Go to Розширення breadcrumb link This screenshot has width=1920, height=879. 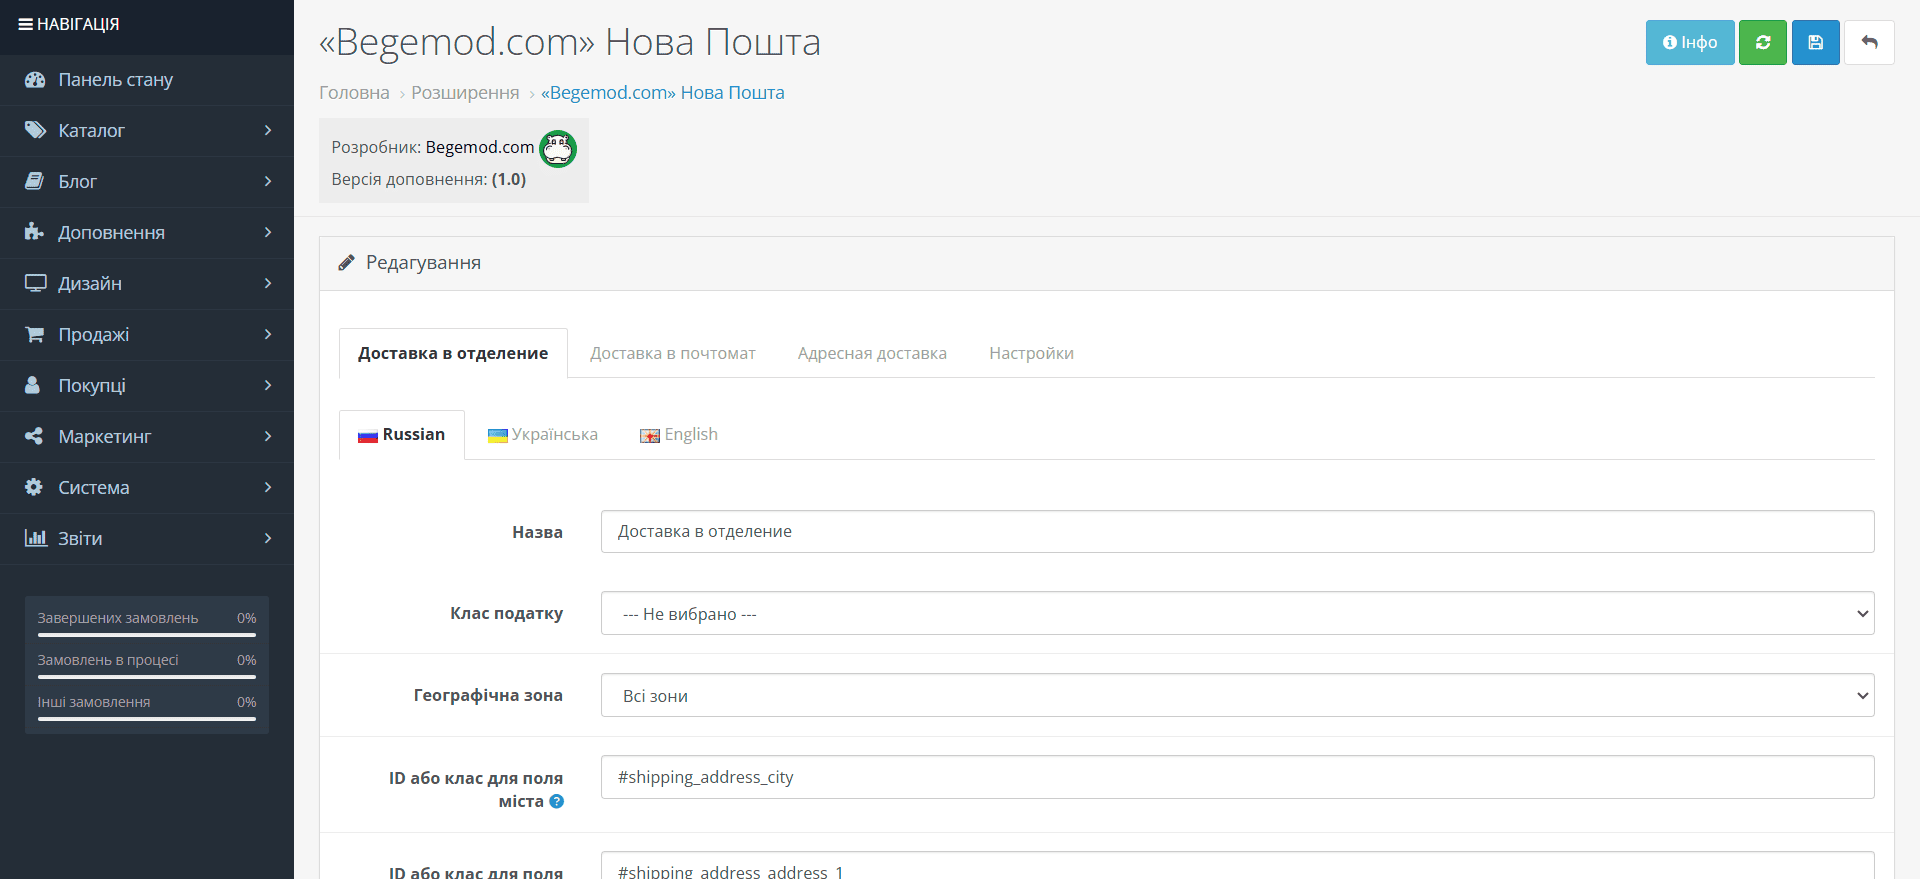point(465,93)
